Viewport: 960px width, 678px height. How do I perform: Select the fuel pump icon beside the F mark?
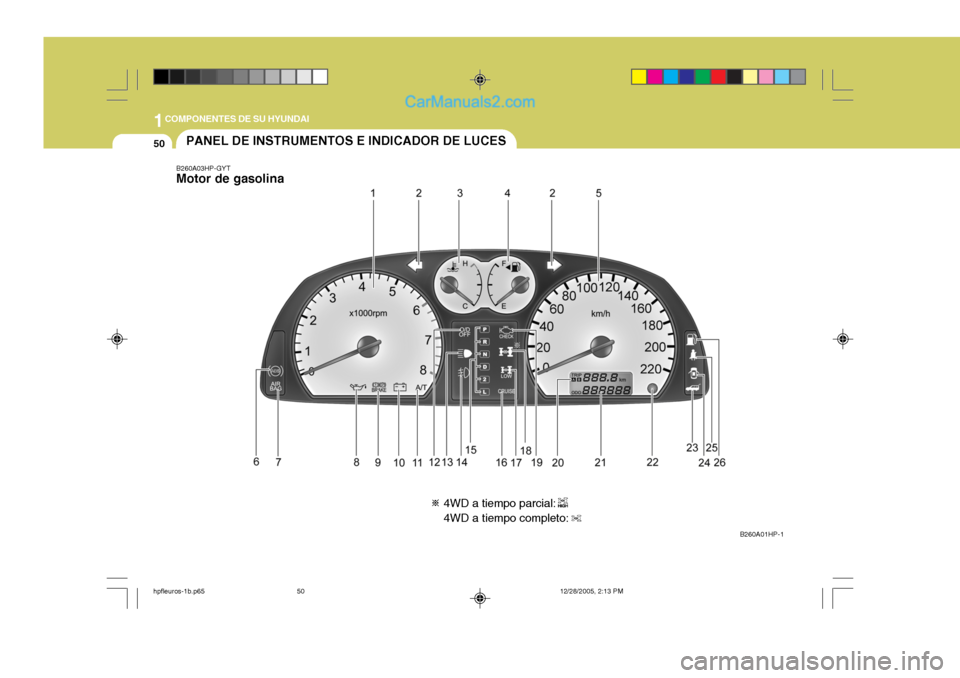[516, 266]
